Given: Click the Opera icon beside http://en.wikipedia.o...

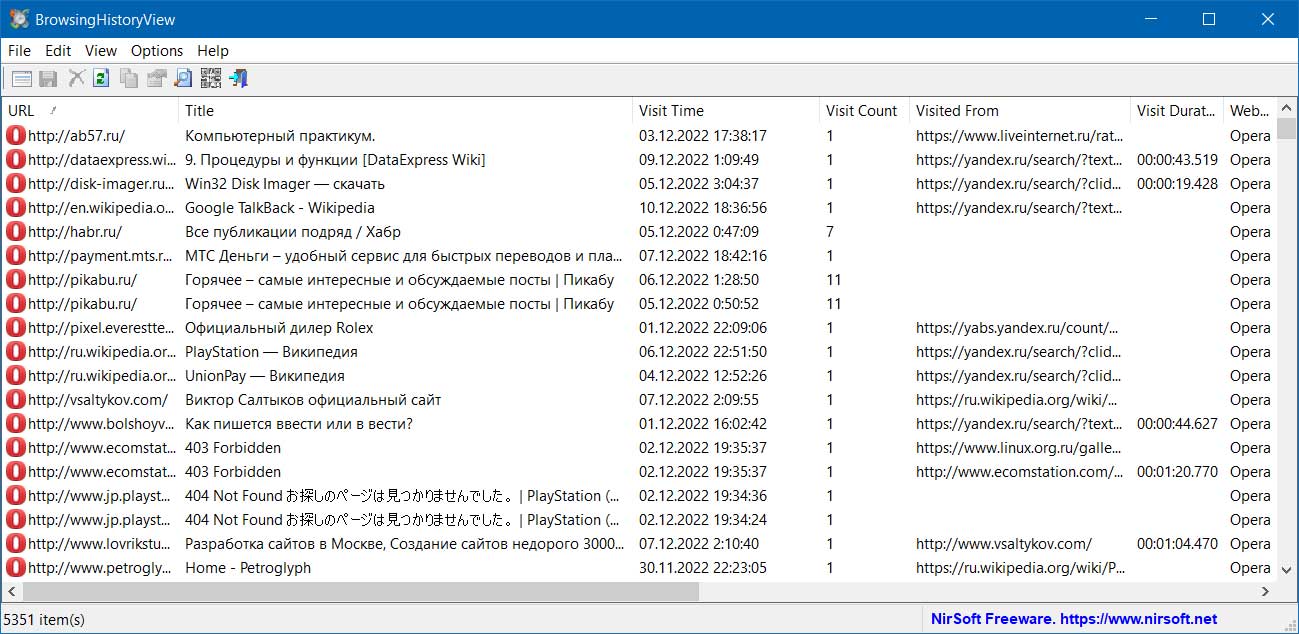Looking at the screenshot, I should point(16,207).
